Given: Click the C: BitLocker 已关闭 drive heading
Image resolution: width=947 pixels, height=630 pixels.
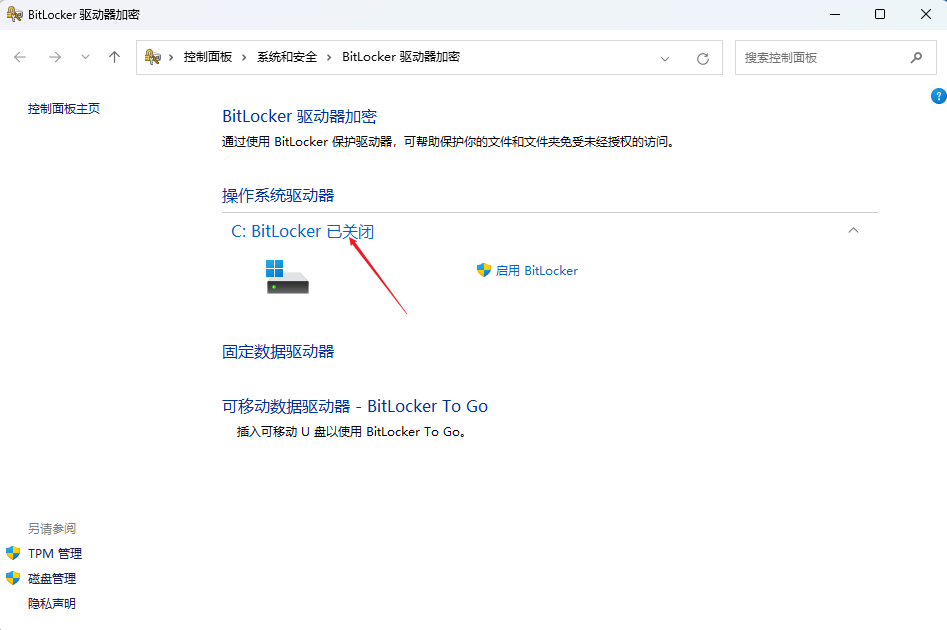Looking at the screenshot, I should (x=303, y=231).
